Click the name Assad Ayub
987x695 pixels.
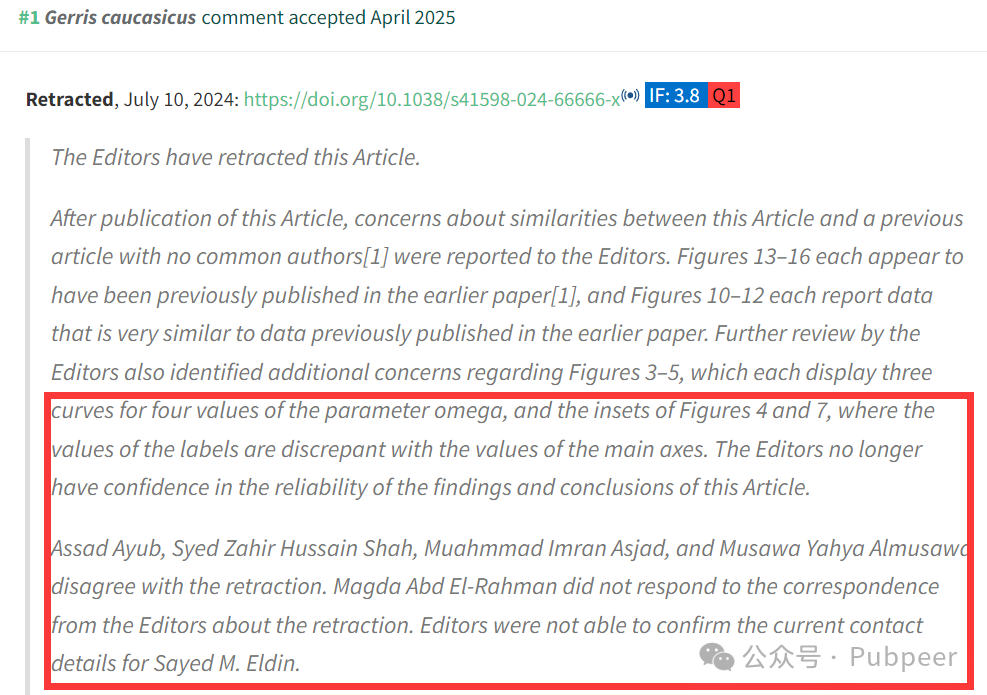point(108,549)
